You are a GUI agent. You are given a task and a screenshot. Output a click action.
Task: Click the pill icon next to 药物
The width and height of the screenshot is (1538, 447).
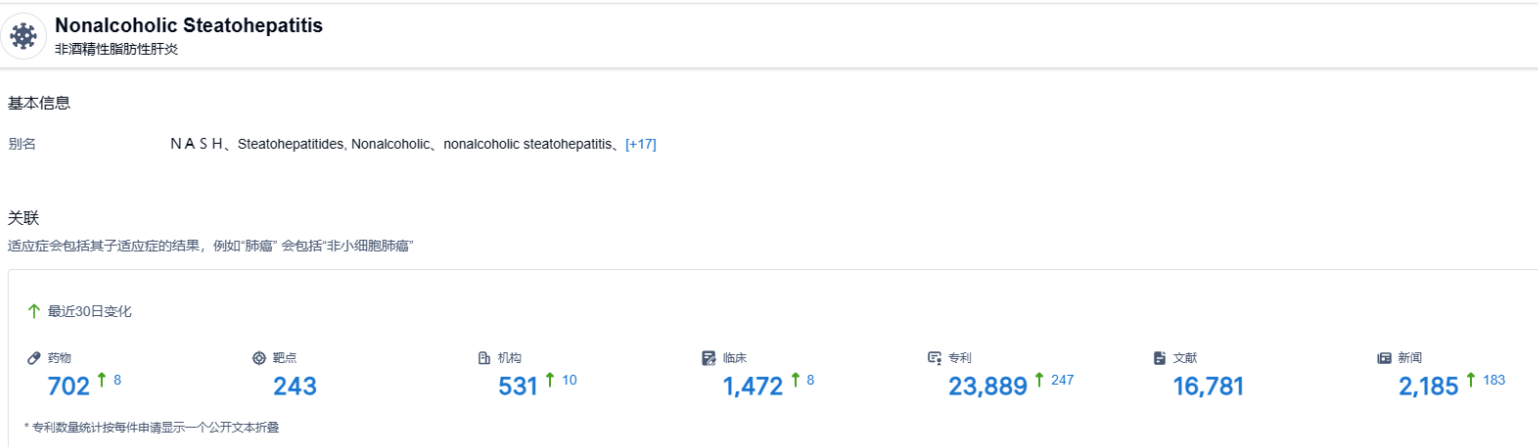coord(34,358)
